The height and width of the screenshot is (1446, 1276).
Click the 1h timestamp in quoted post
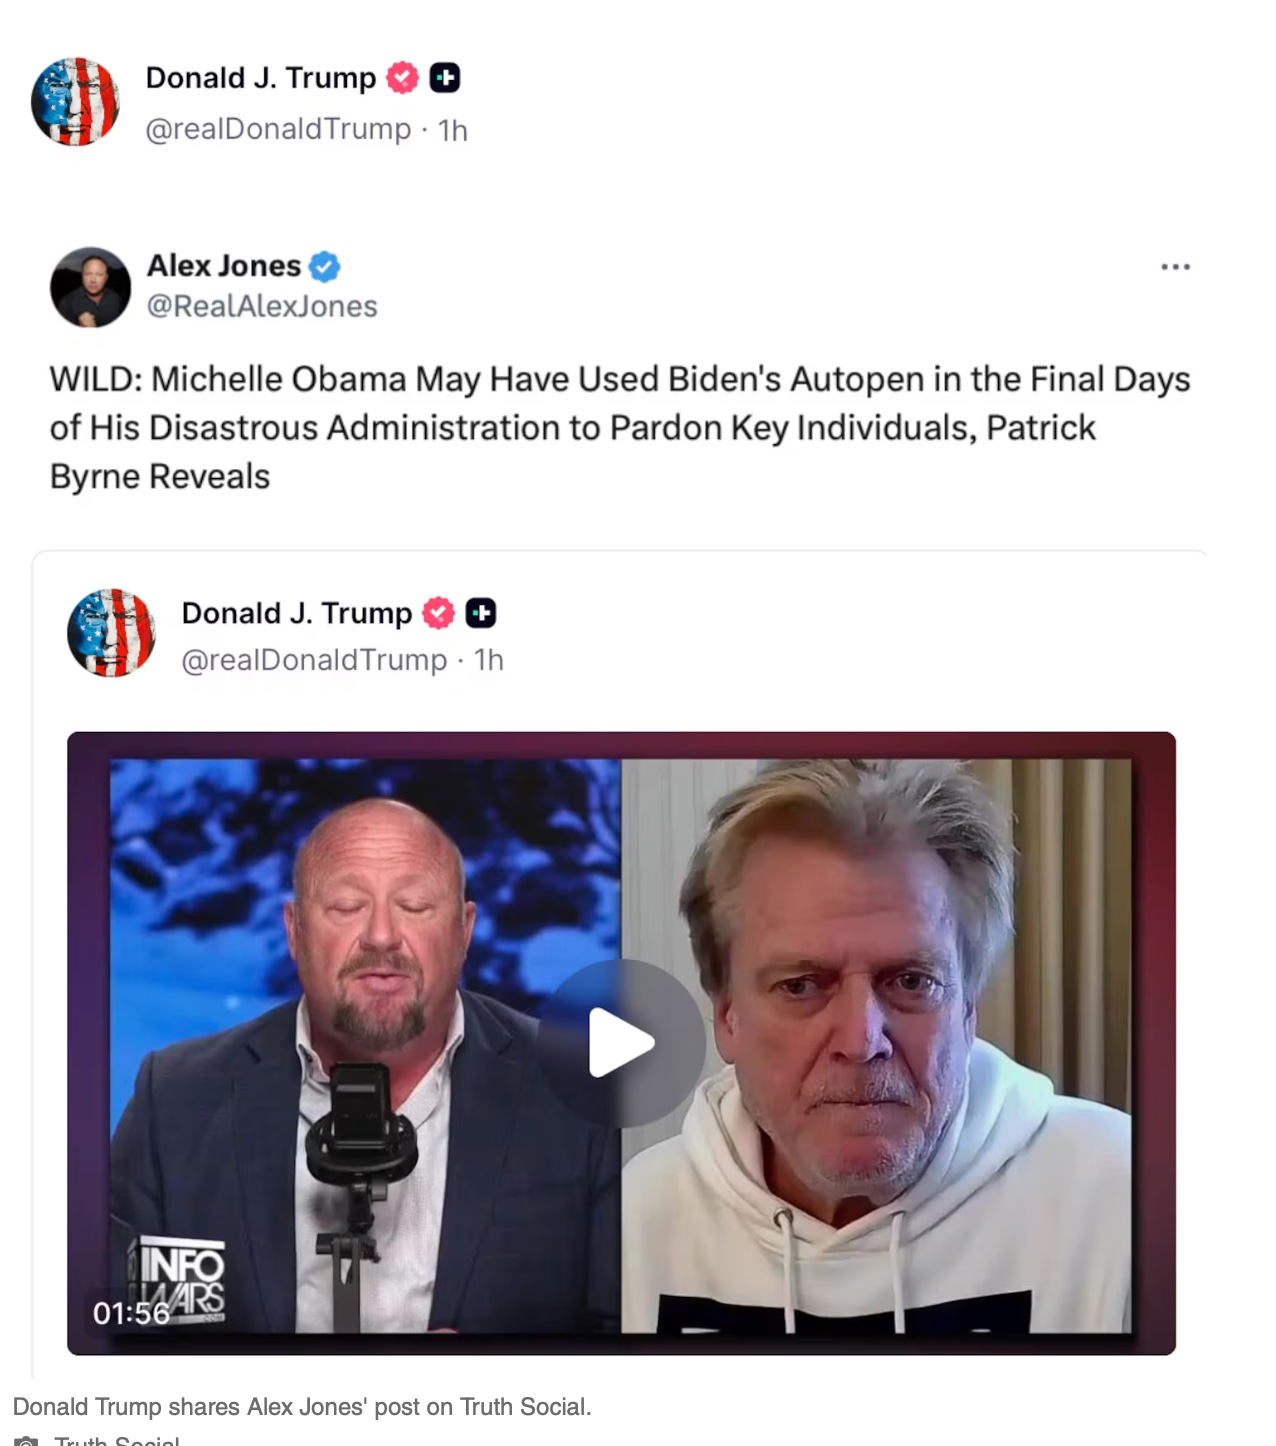coord(489,661)
